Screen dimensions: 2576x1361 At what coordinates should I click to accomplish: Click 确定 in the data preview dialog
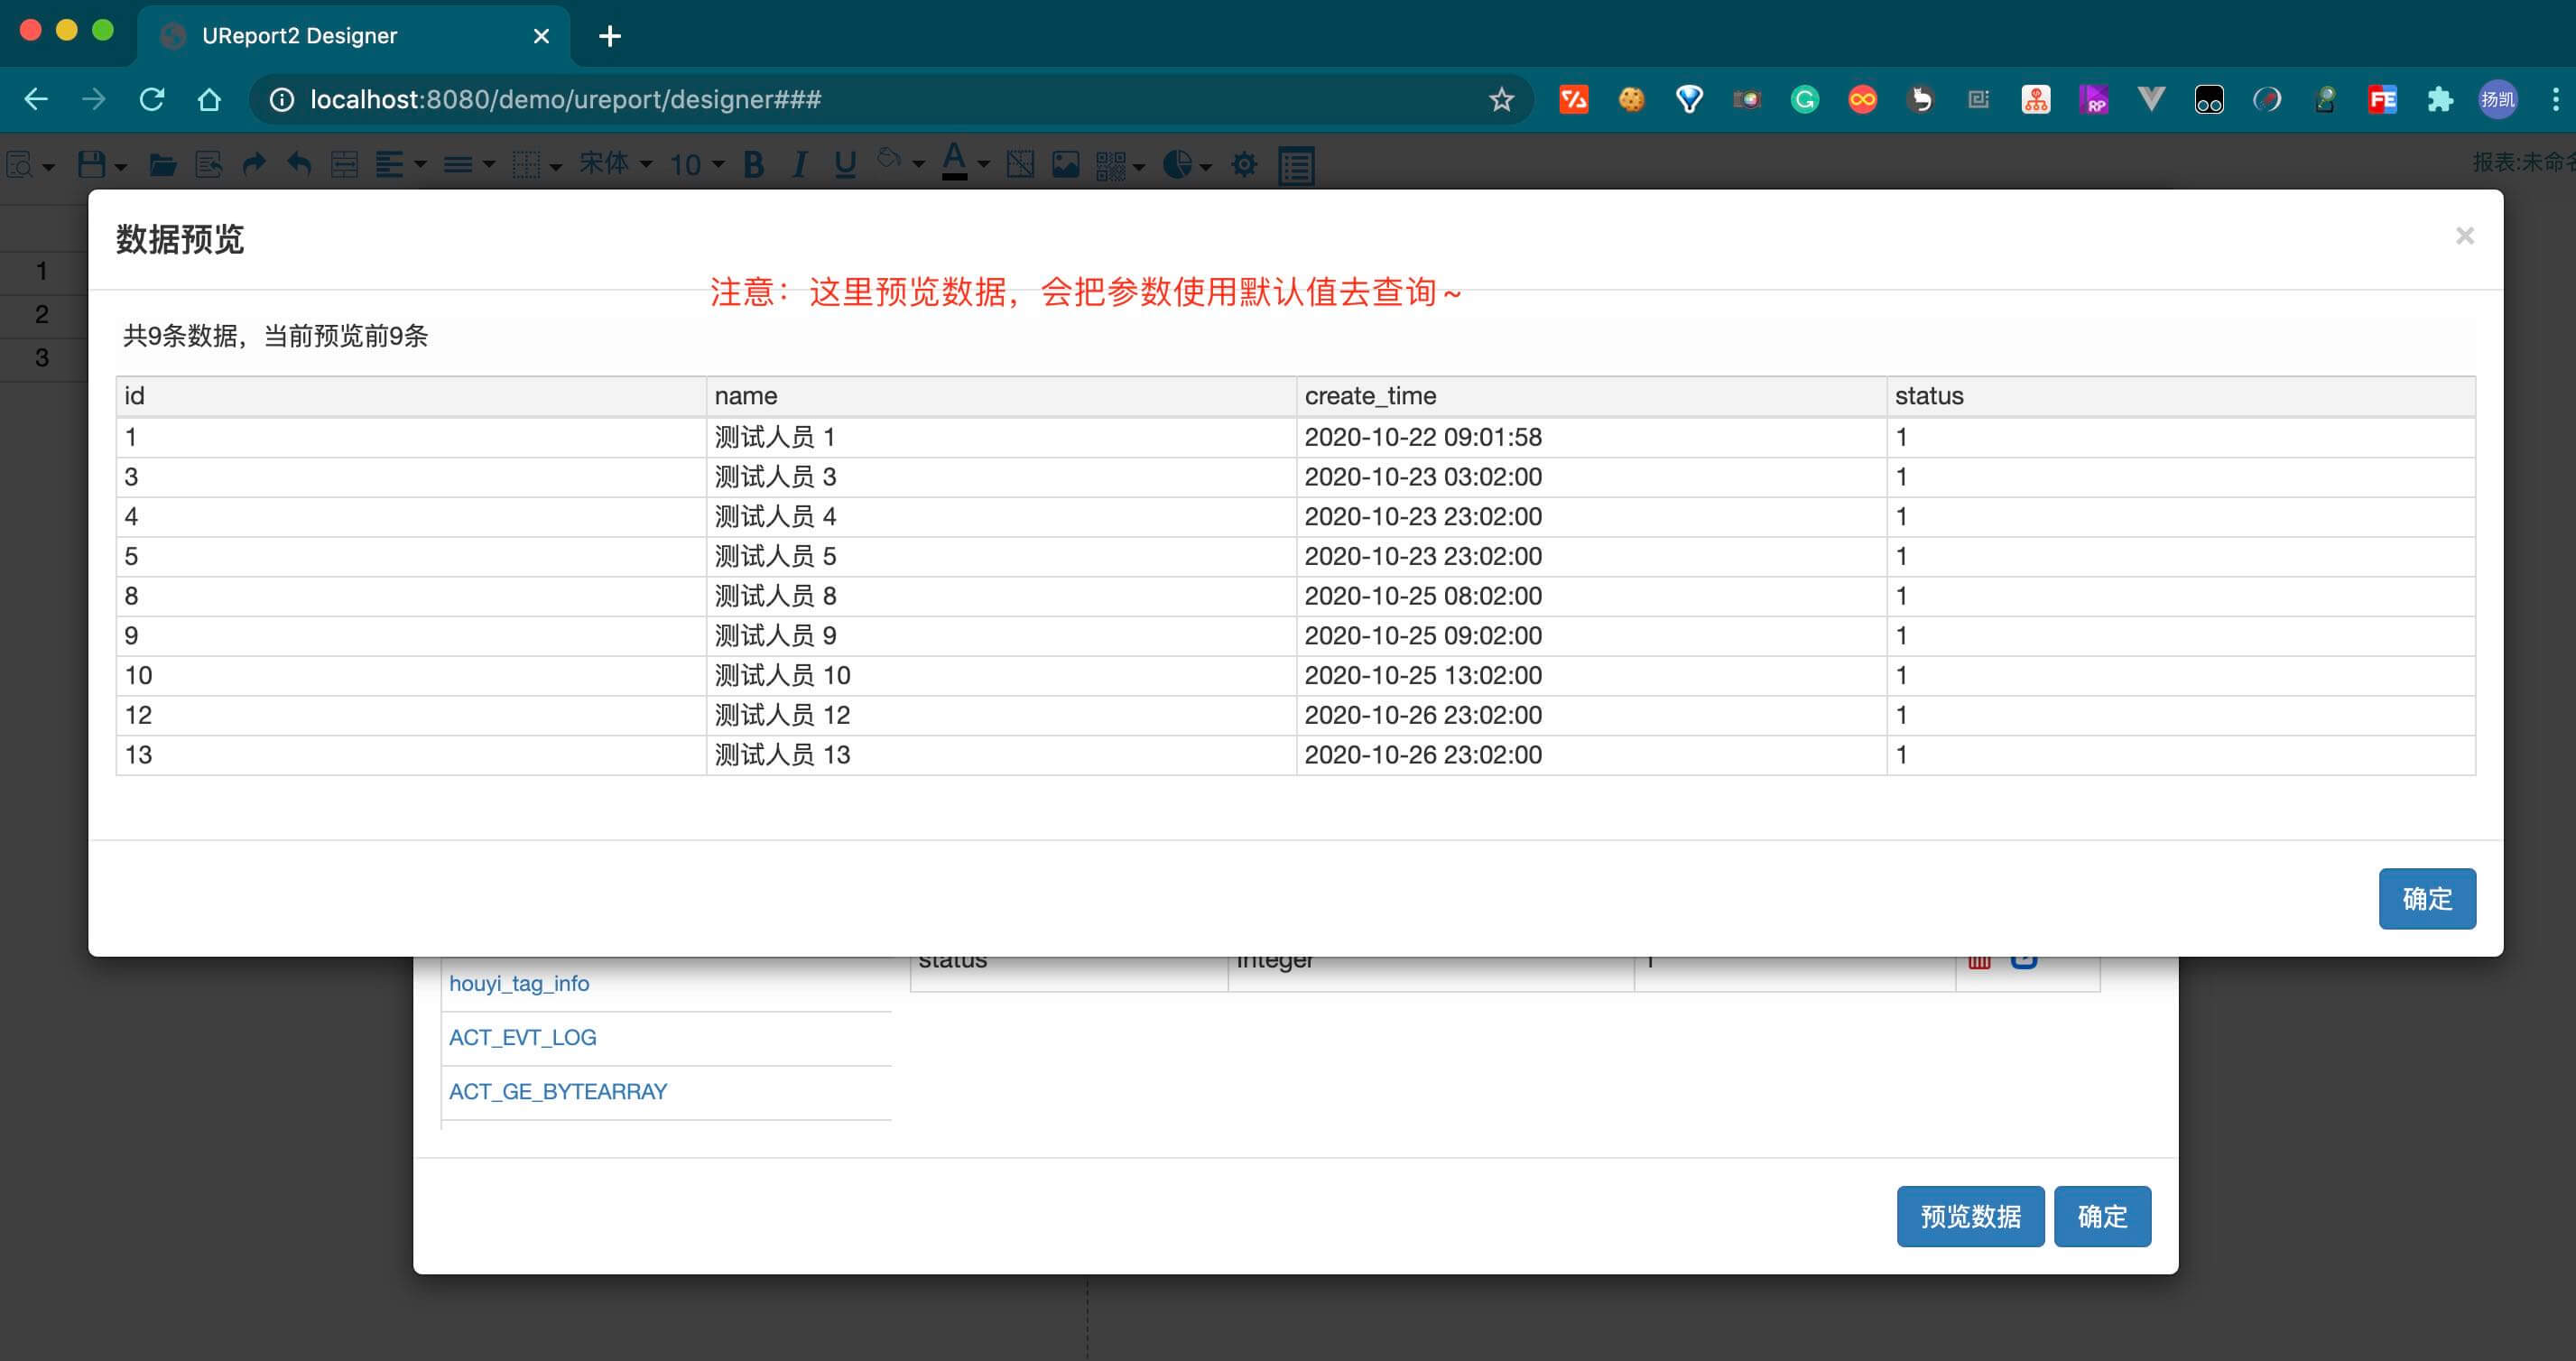2426,898
